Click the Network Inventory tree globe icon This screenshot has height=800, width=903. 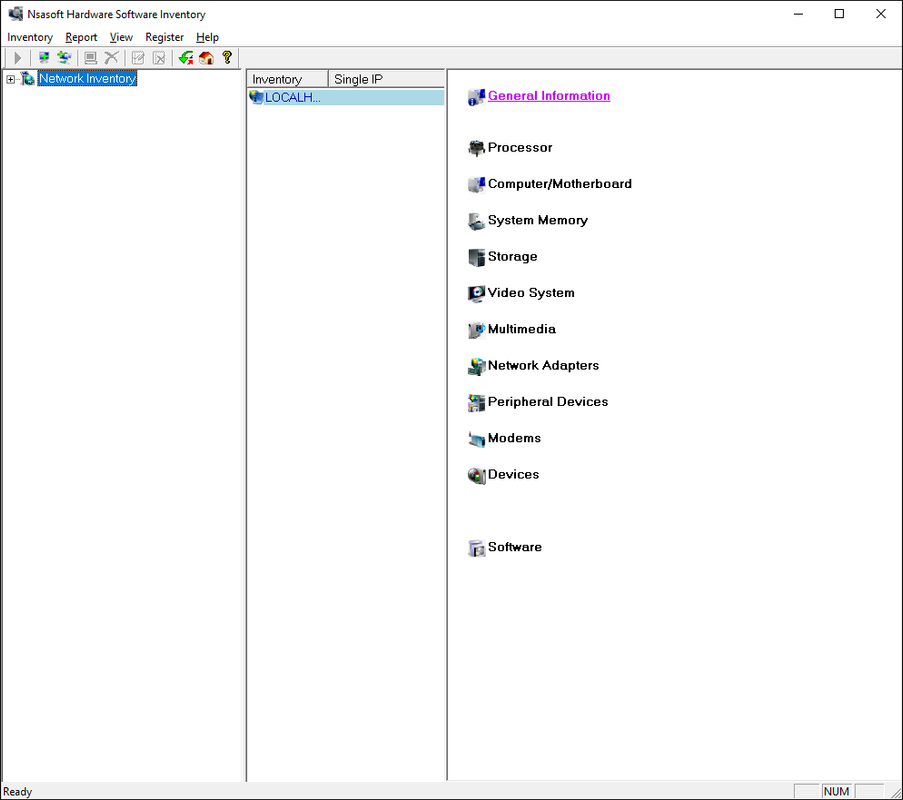tap(28, 78)
